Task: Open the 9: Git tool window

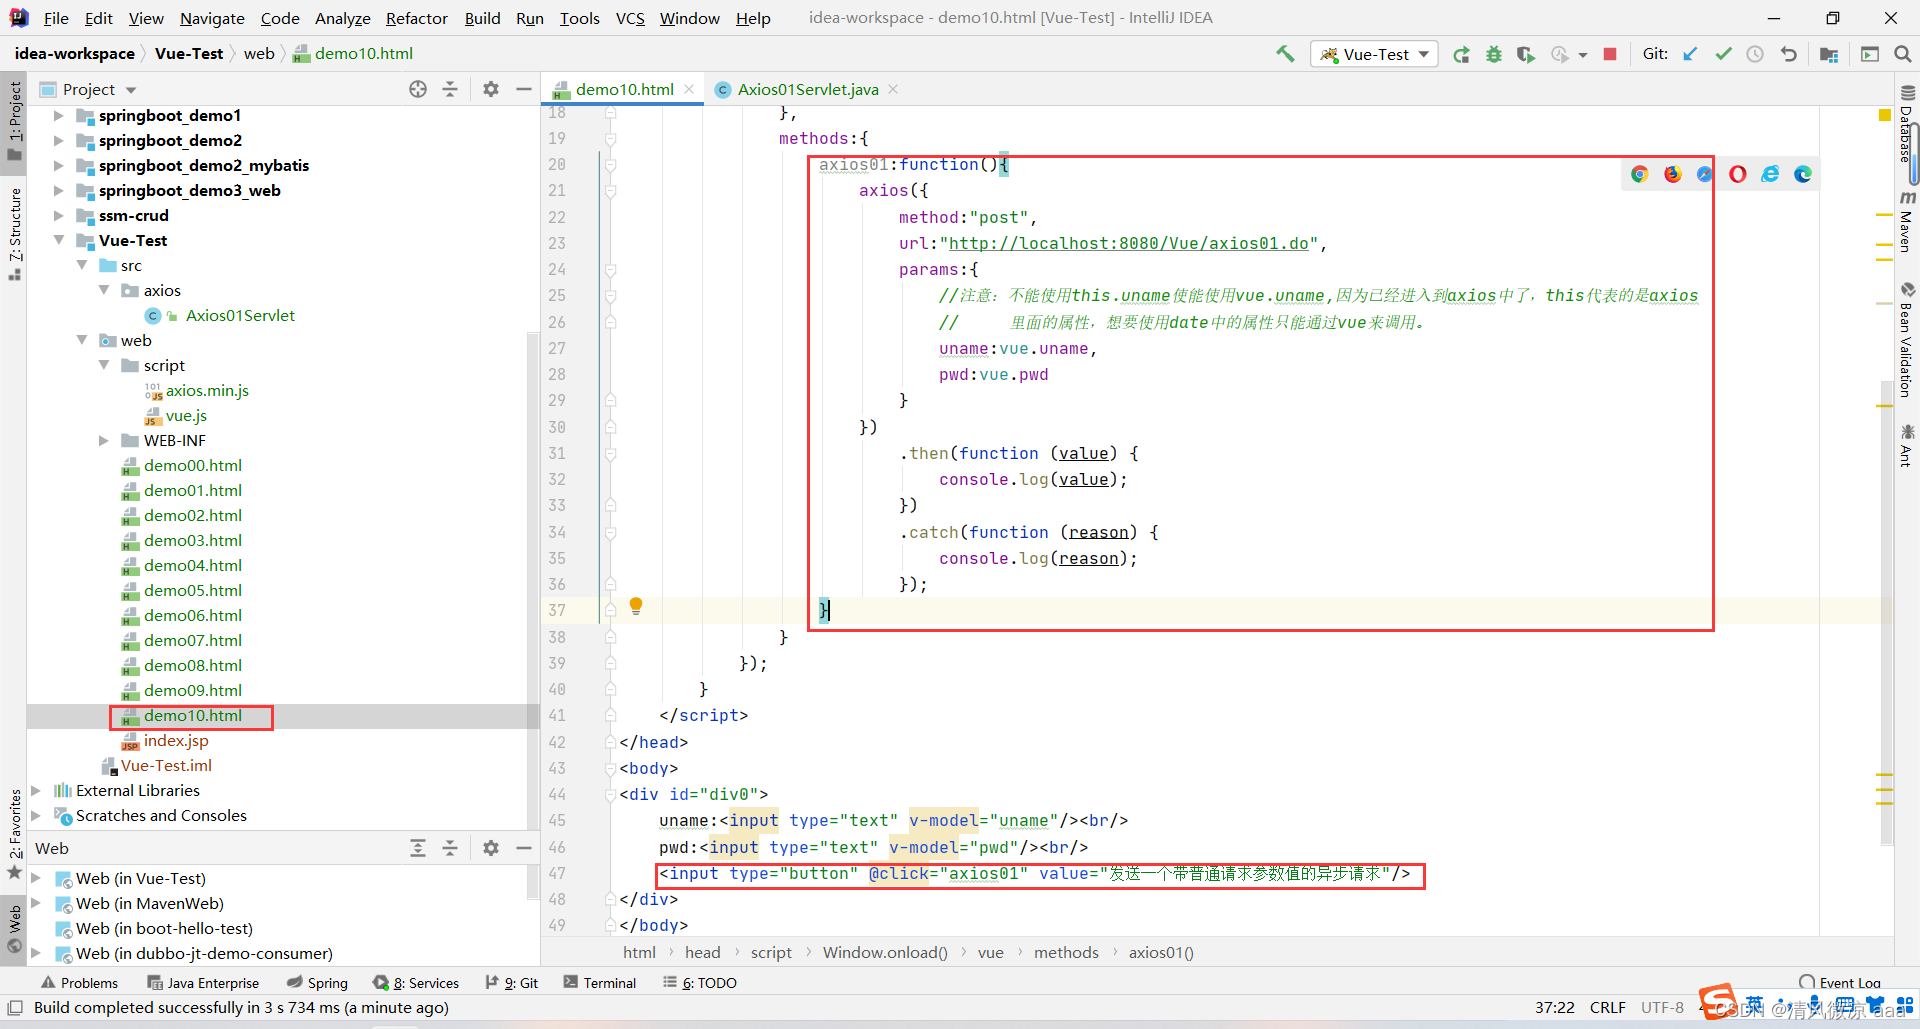Action: pos(512,983)
